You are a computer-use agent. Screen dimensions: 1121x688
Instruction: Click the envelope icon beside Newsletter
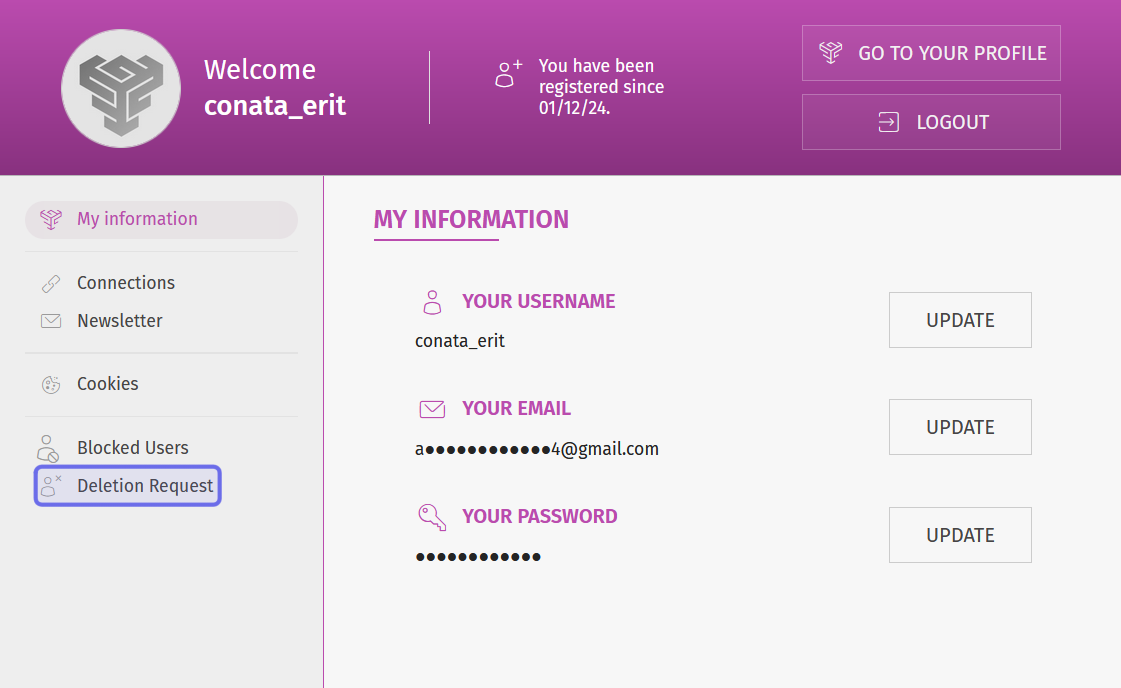point(51,321)
